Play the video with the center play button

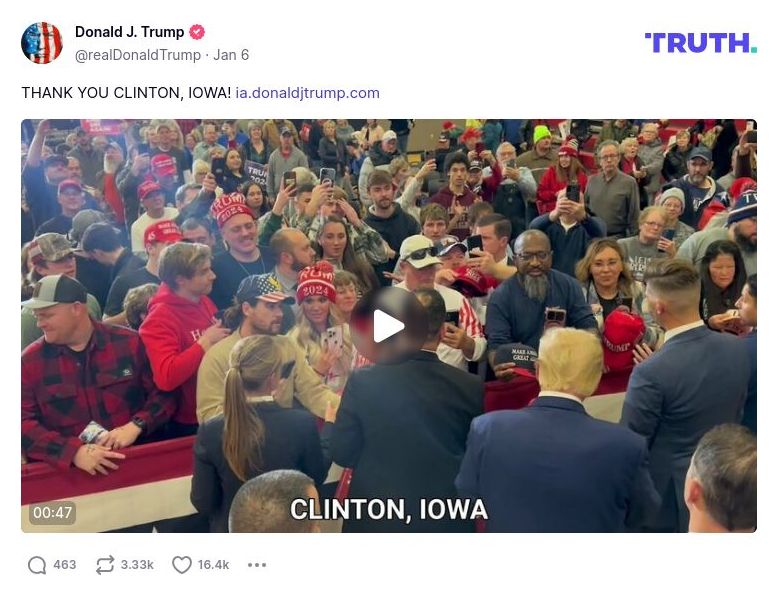point(389,326)
